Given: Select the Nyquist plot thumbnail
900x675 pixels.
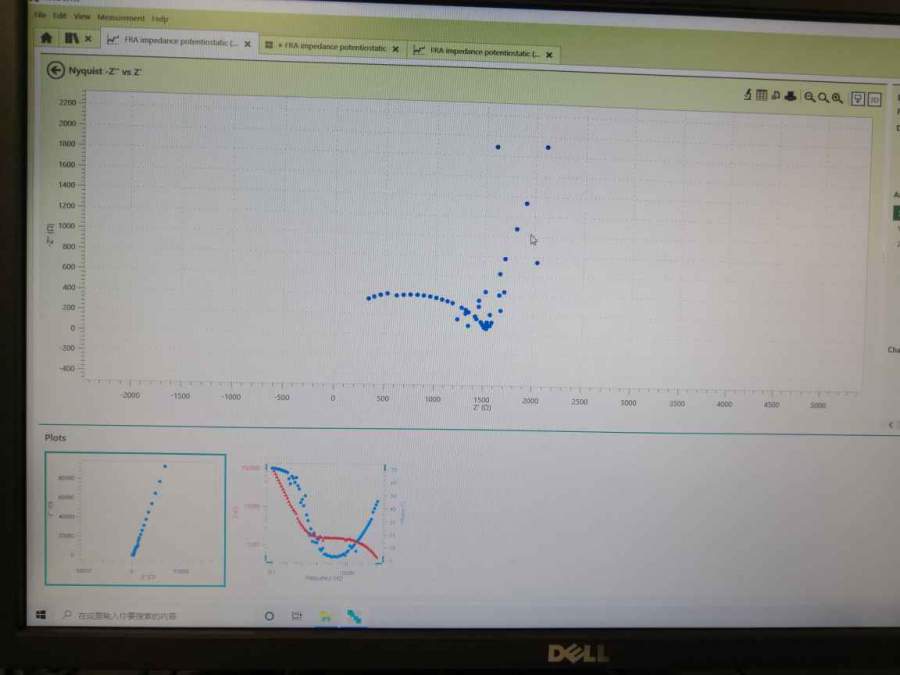Looking at the screenshot, I should (135, 519).
